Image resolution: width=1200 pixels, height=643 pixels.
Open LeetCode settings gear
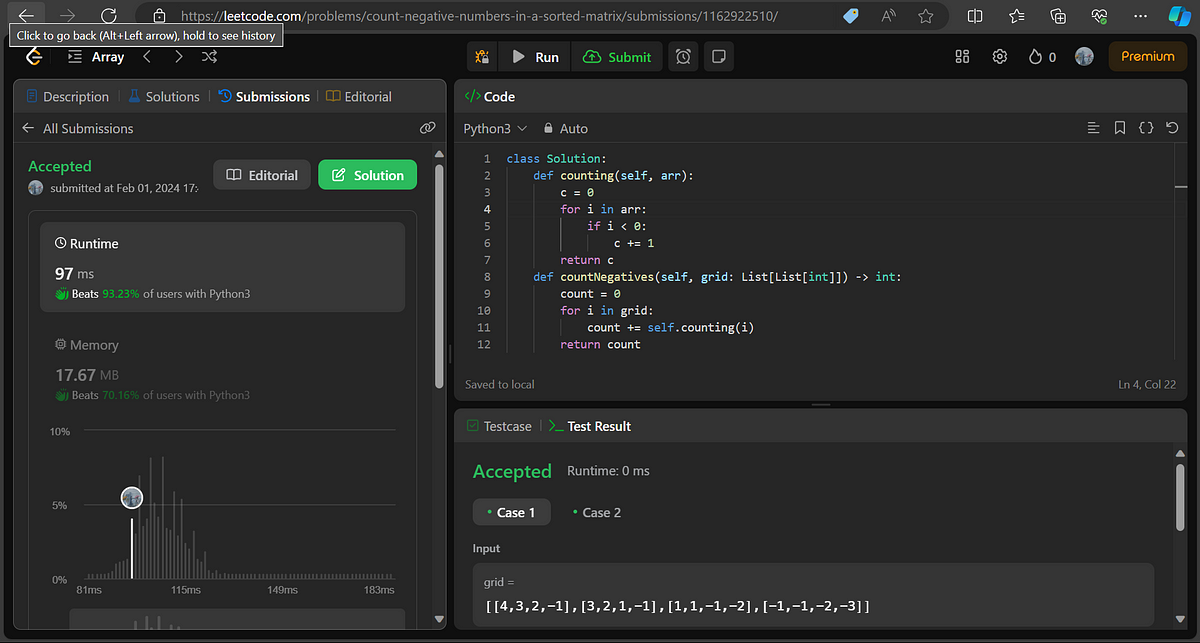(x=999, y=57)
